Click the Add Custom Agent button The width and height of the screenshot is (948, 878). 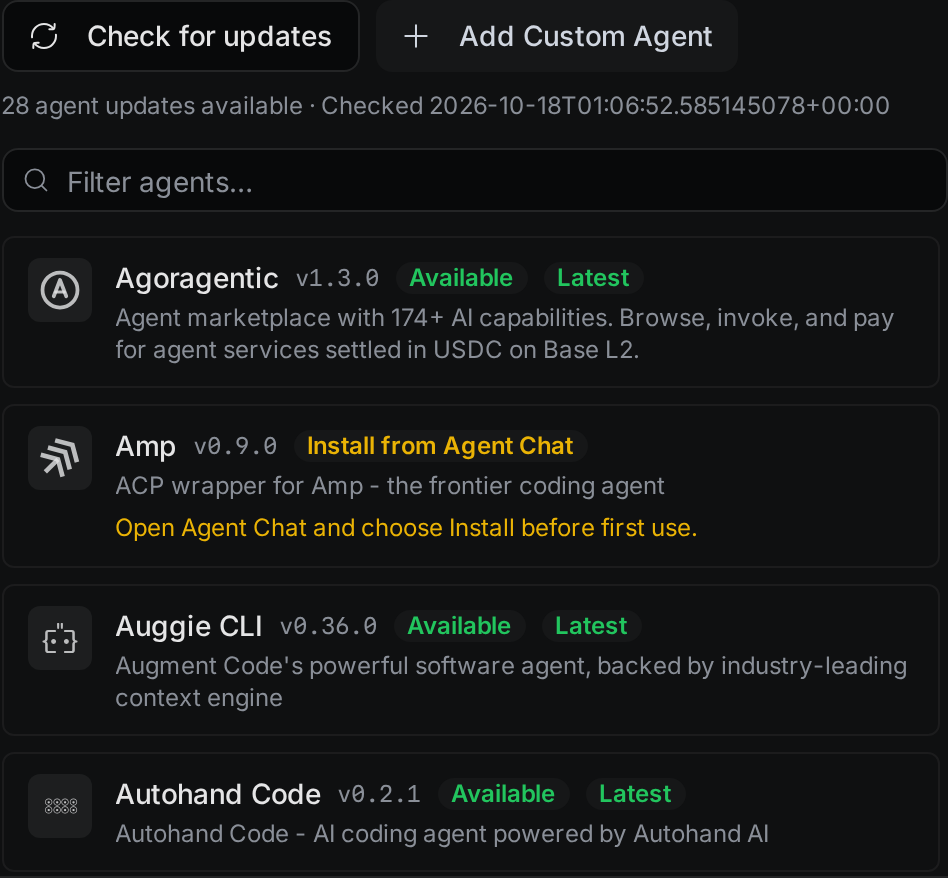(x=557, y=36)
